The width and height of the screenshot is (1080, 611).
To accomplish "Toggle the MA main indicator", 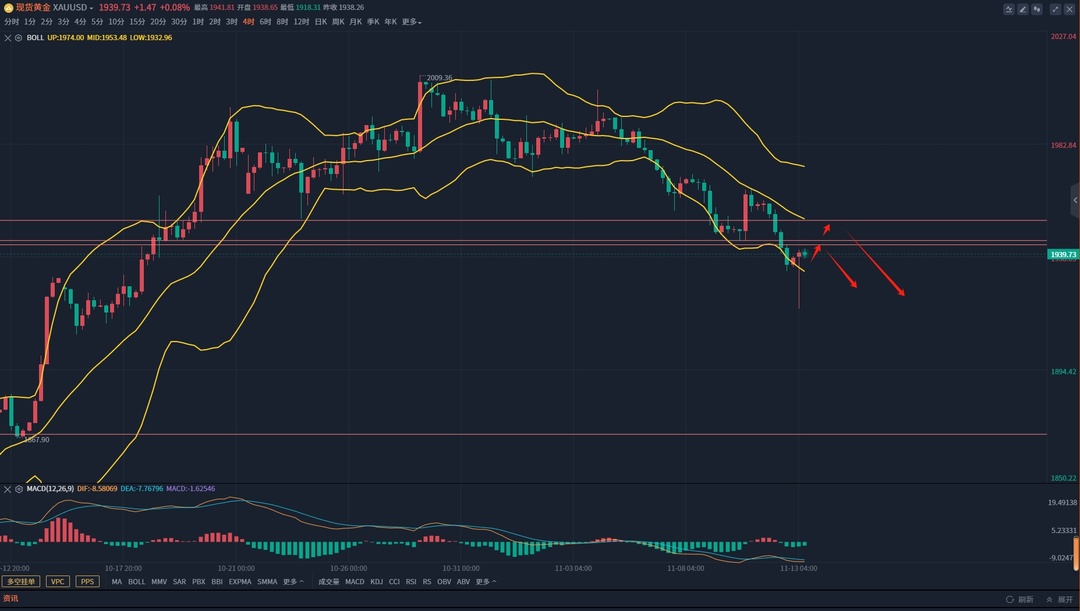I will pyautogui.click(x=117, y=582).
